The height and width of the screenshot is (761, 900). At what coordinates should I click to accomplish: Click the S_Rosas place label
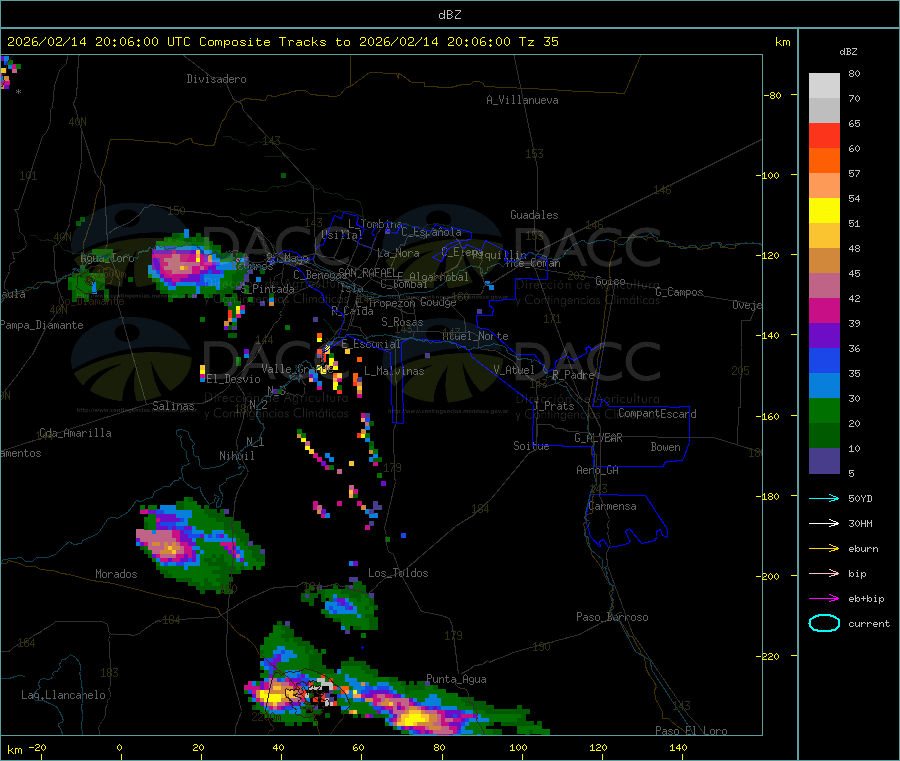pos(402,322)
